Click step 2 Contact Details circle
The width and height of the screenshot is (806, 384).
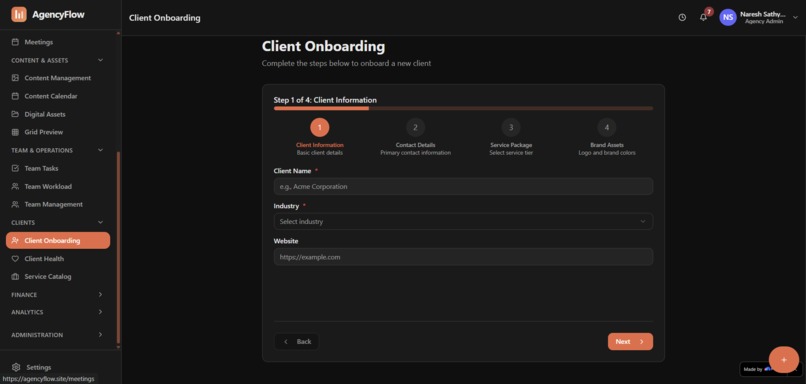point(415,127)
